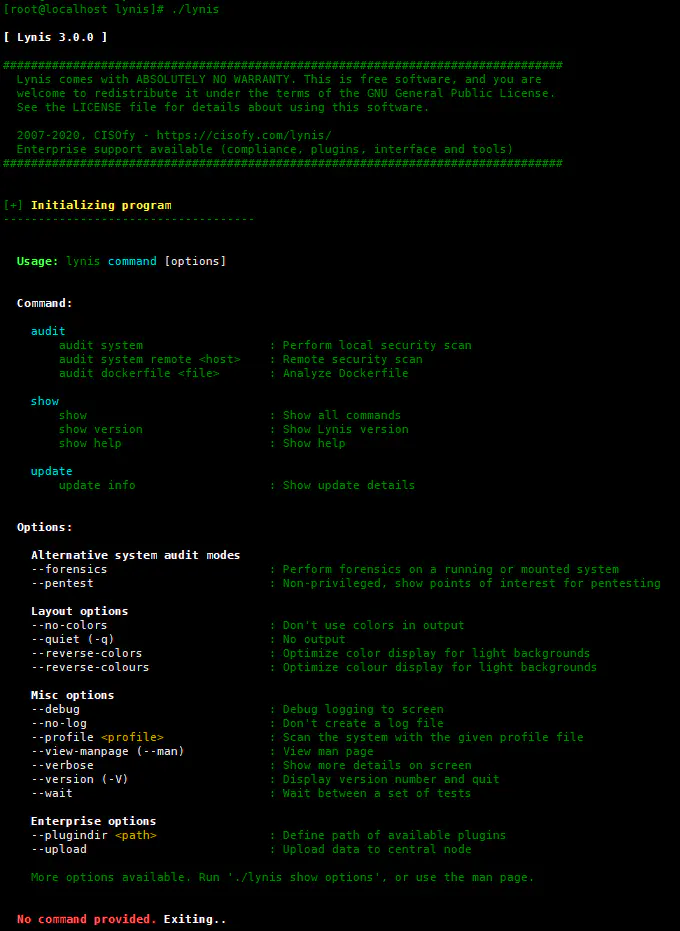Image resolution: width=680 pixels, height=931 pixels.
Task: Select the '[options]' text in usage line
Action: (195, 261)
